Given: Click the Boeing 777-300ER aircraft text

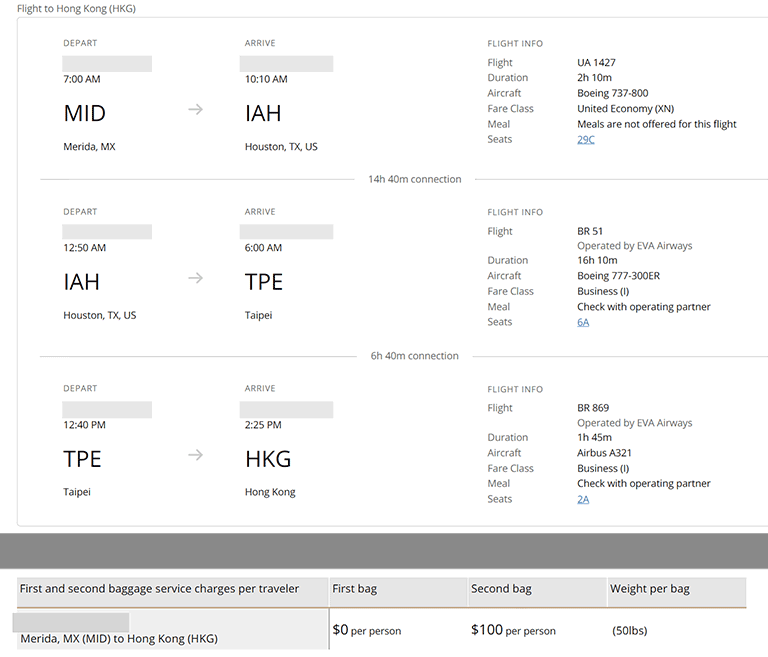Looking at the screenshot, I should click(618, 276).
